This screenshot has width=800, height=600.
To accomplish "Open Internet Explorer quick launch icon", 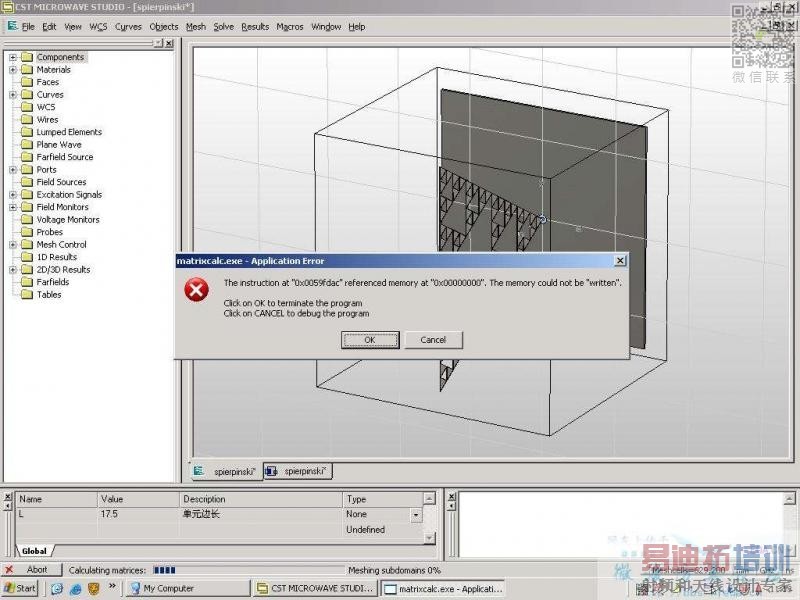I will click(76, 589).
